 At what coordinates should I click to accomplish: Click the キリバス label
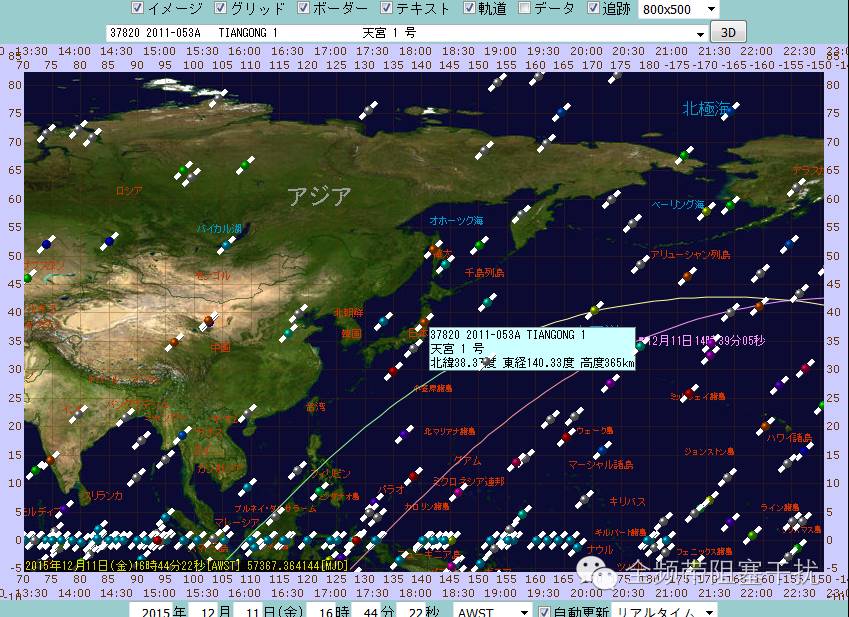pos(627,501)
